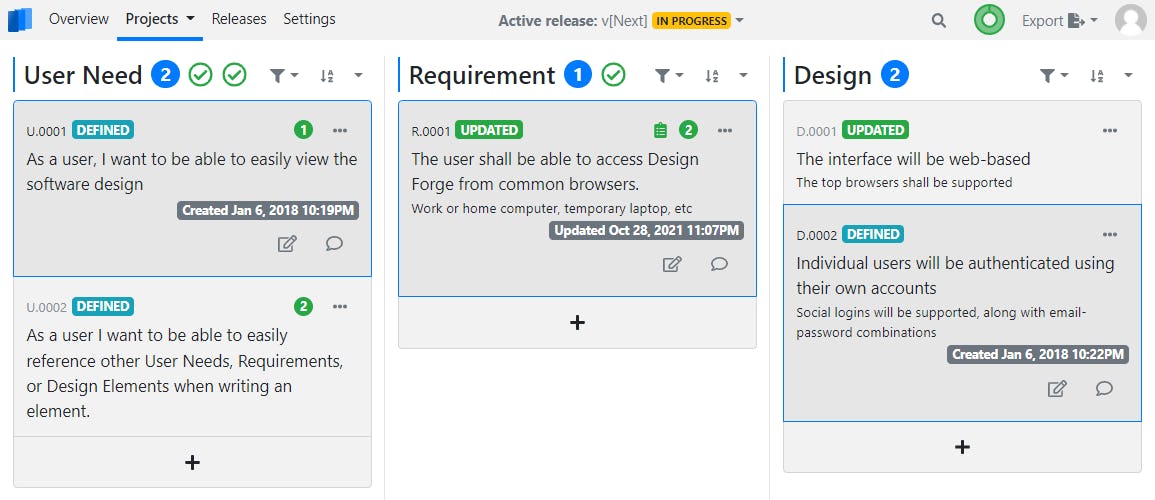Open the user profile avatar
The image size is (1155, 500).
pos(1131,20)
